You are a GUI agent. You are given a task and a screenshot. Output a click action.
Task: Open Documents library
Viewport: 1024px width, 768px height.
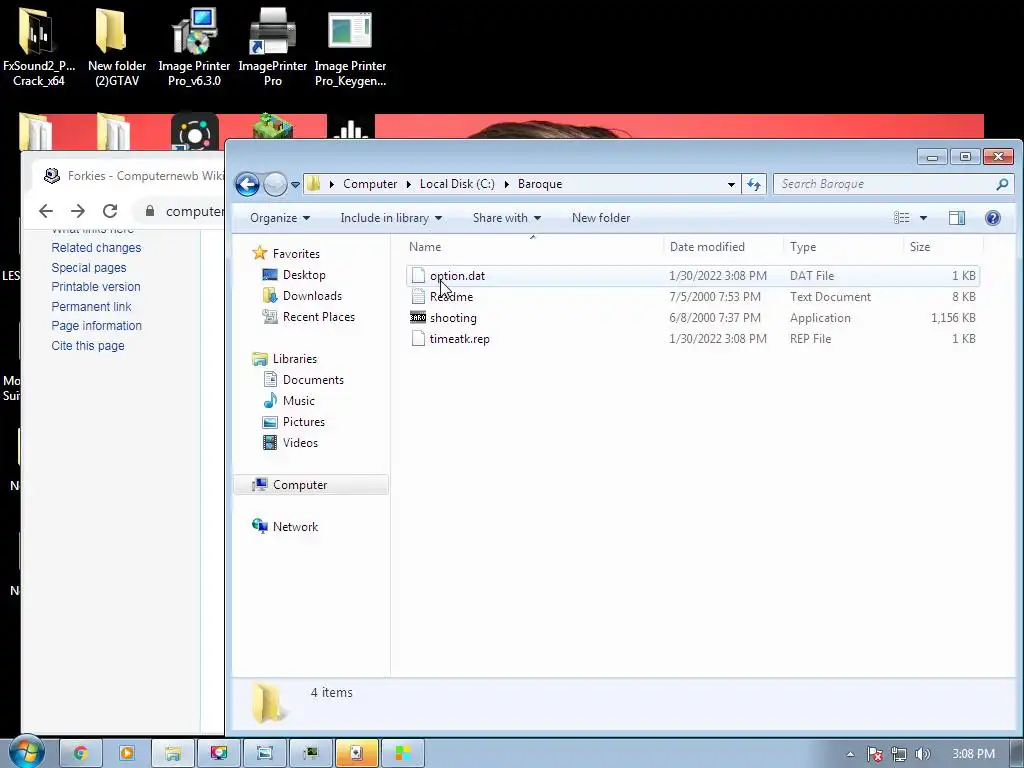coord(313,379)
